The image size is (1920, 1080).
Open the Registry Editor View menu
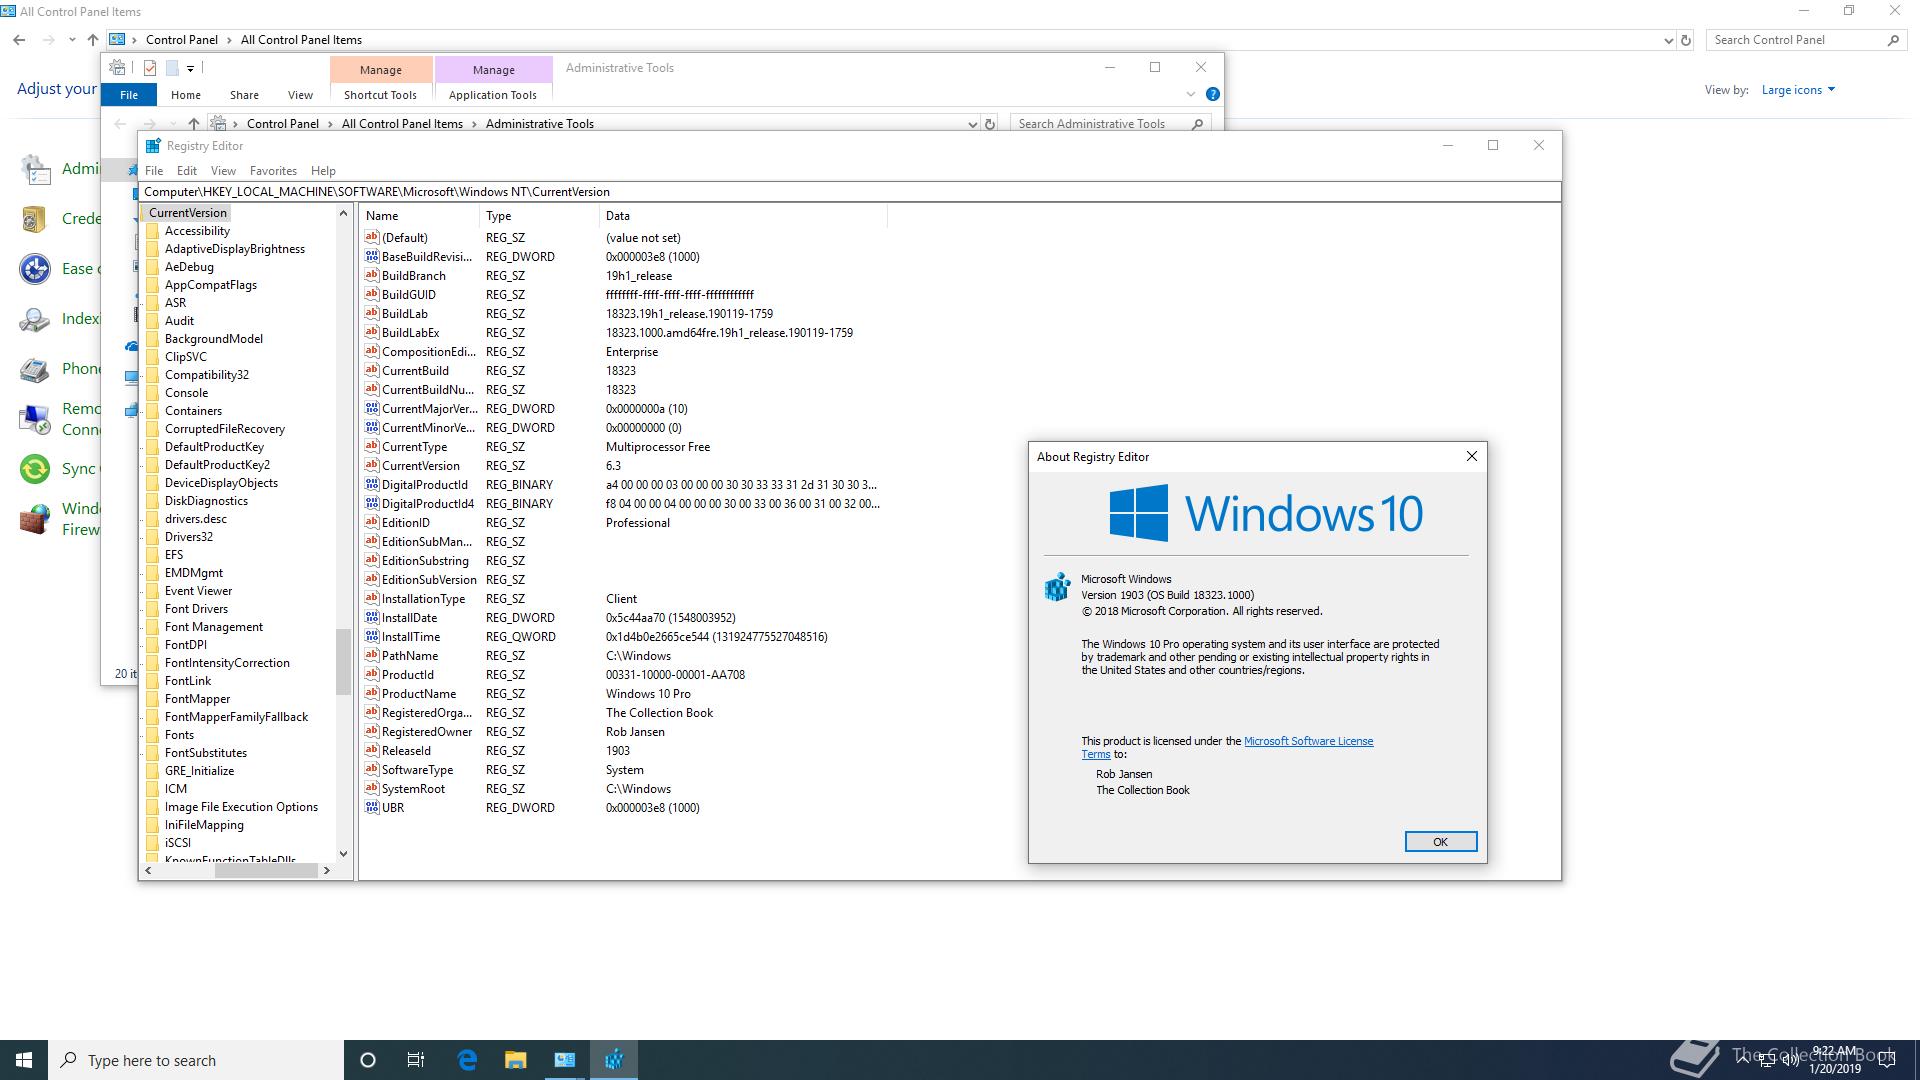point(223,171)
